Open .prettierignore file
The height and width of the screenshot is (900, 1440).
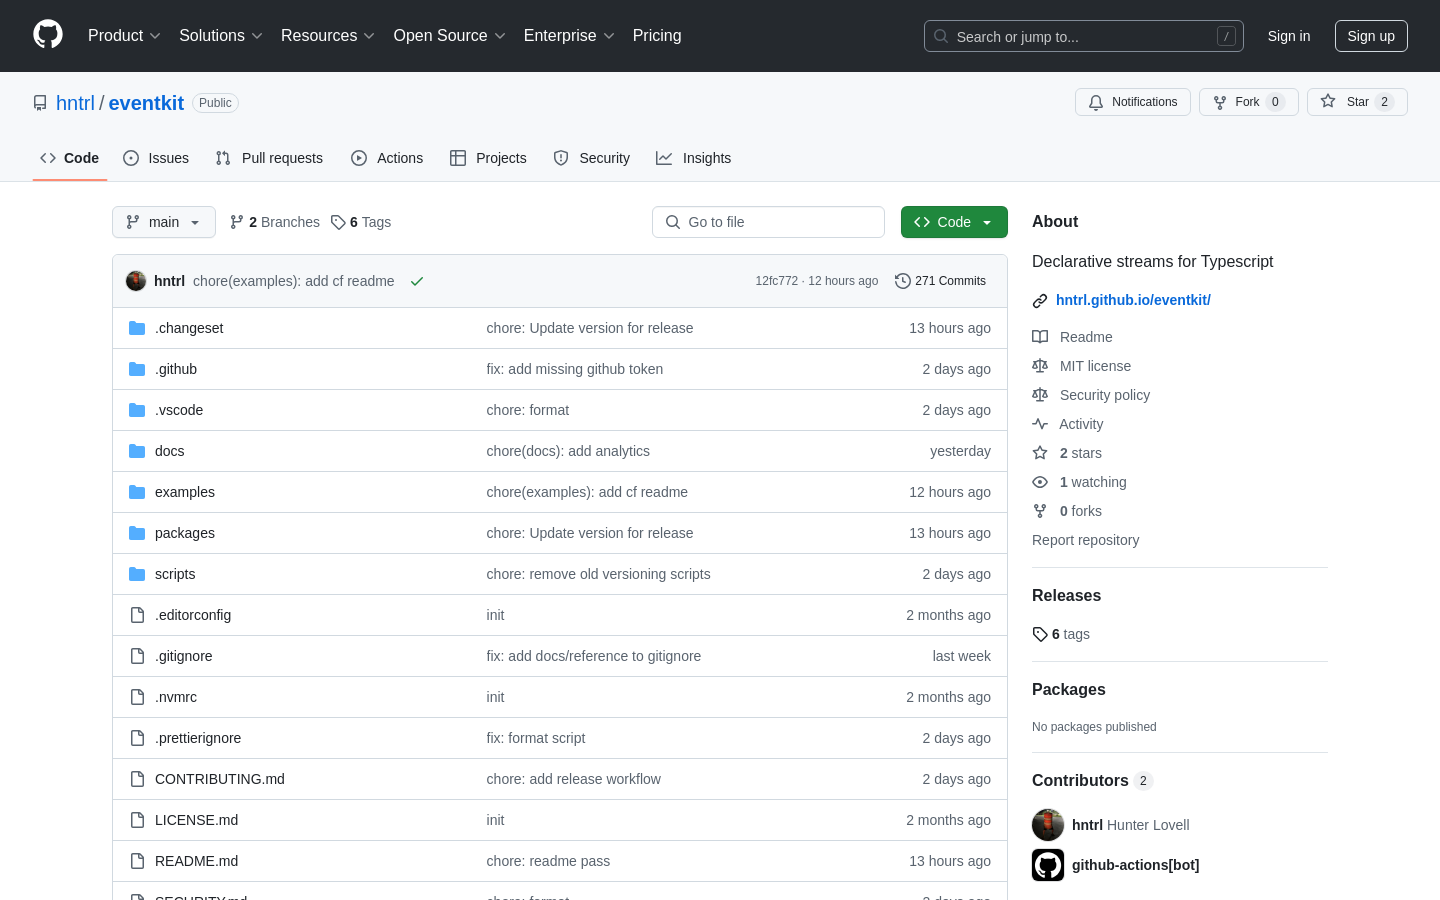[x=198, y=738]
